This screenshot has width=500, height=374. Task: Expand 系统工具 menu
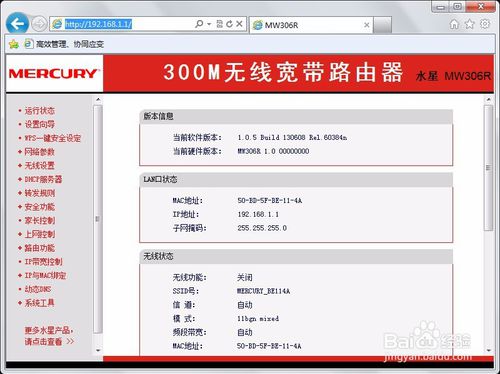[39, 303]
